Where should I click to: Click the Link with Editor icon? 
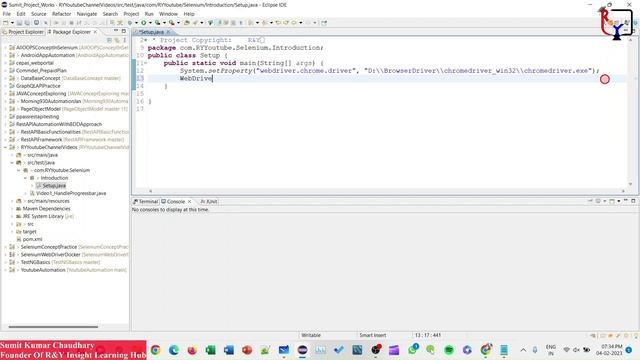coord(117,40)
